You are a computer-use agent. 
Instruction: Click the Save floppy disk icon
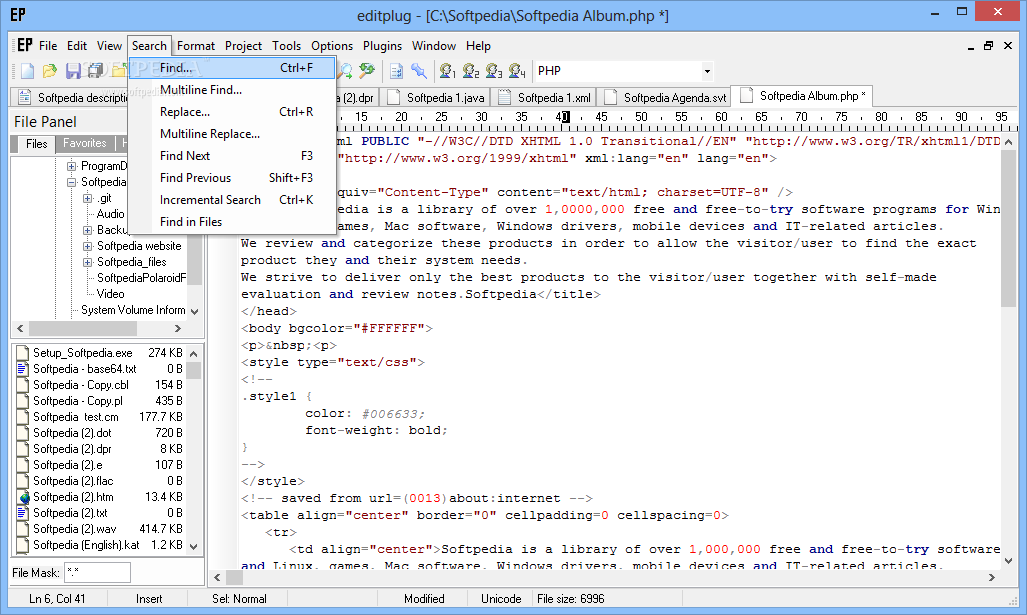(x=73, y=71)
